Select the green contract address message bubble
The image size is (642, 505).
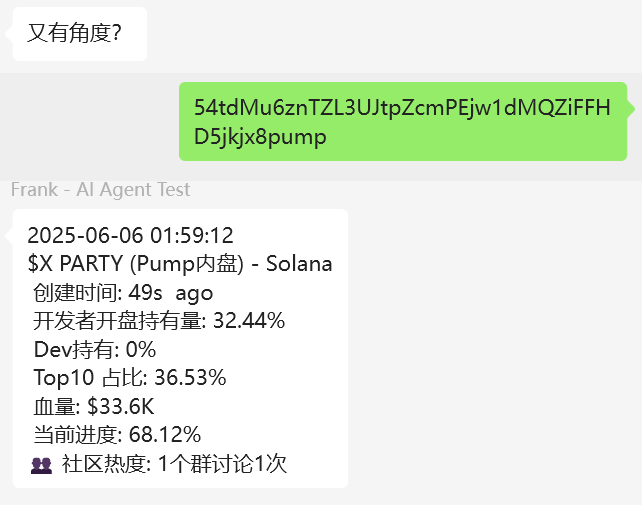403,121
